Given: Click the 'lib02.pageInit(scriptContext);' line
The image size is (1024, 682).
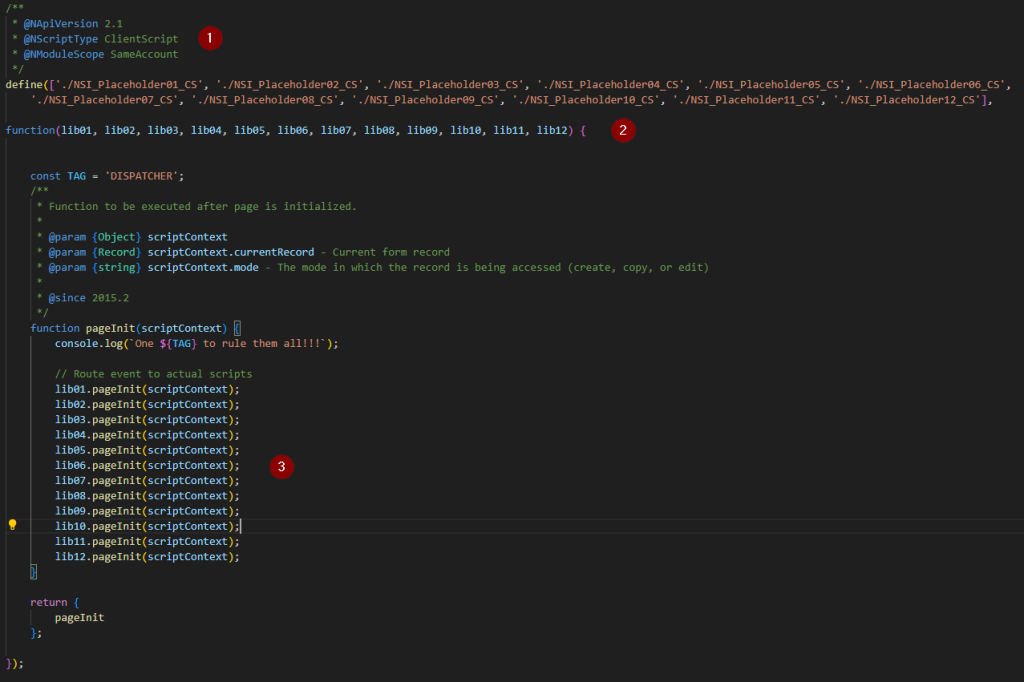Looking at the screenshot, I should [147, 404].
